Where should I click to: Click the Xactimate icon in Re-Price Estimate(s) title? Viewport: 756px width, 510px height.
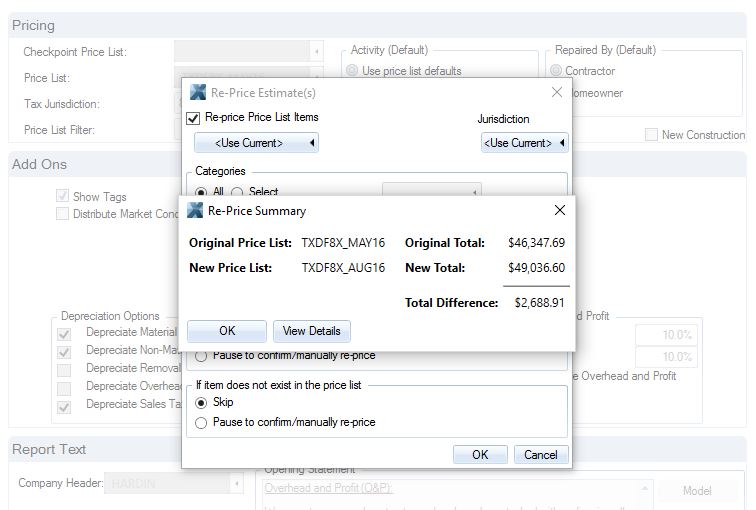tap(198, 93)
